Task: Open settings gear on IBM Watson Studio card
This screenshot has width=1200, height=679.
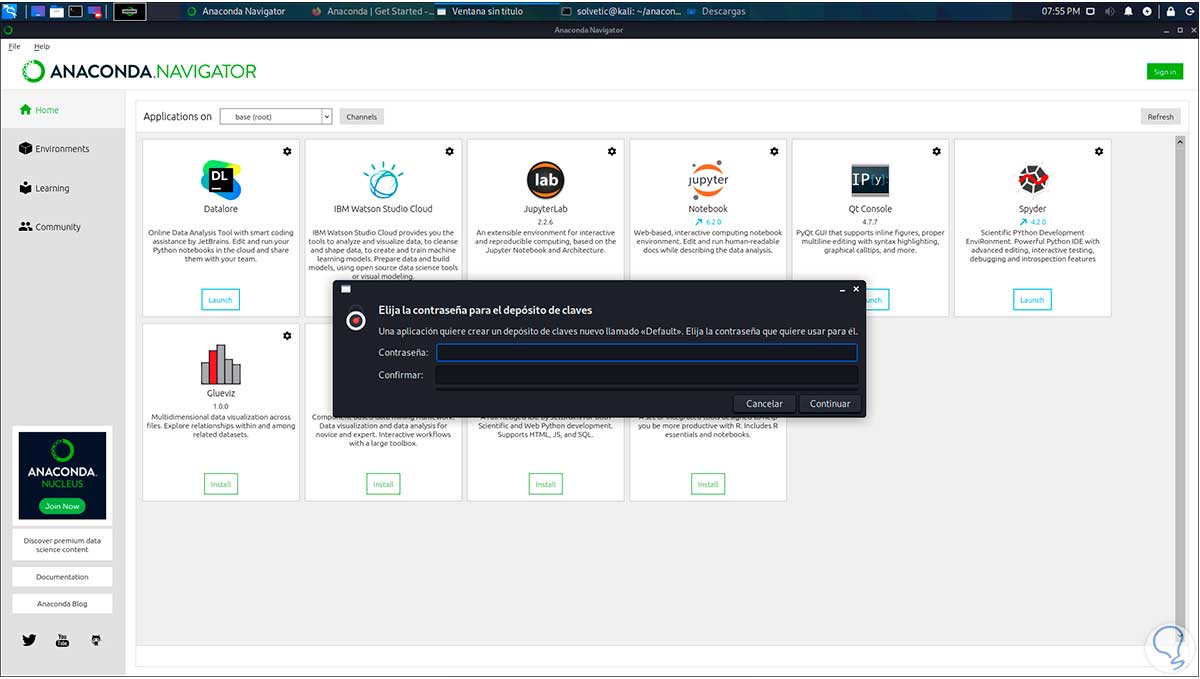Action: (449, 151)
